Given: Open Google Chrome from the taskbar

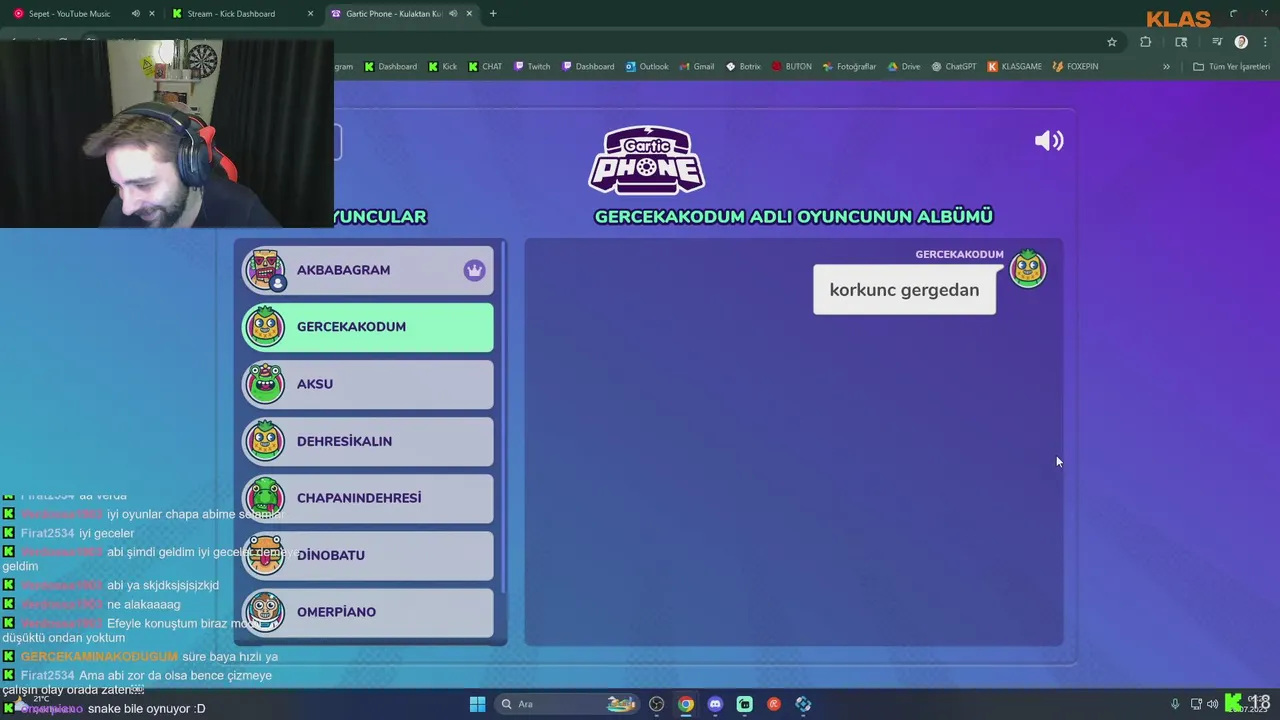Looking at the screenshot, I should pos(685,704).
